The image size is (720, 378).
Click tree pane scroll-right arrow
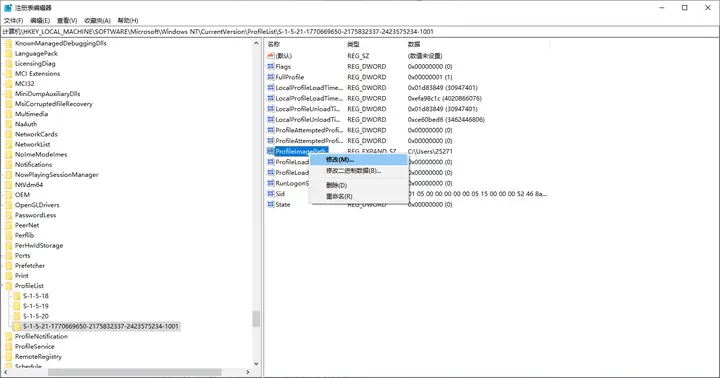point(248,372)
